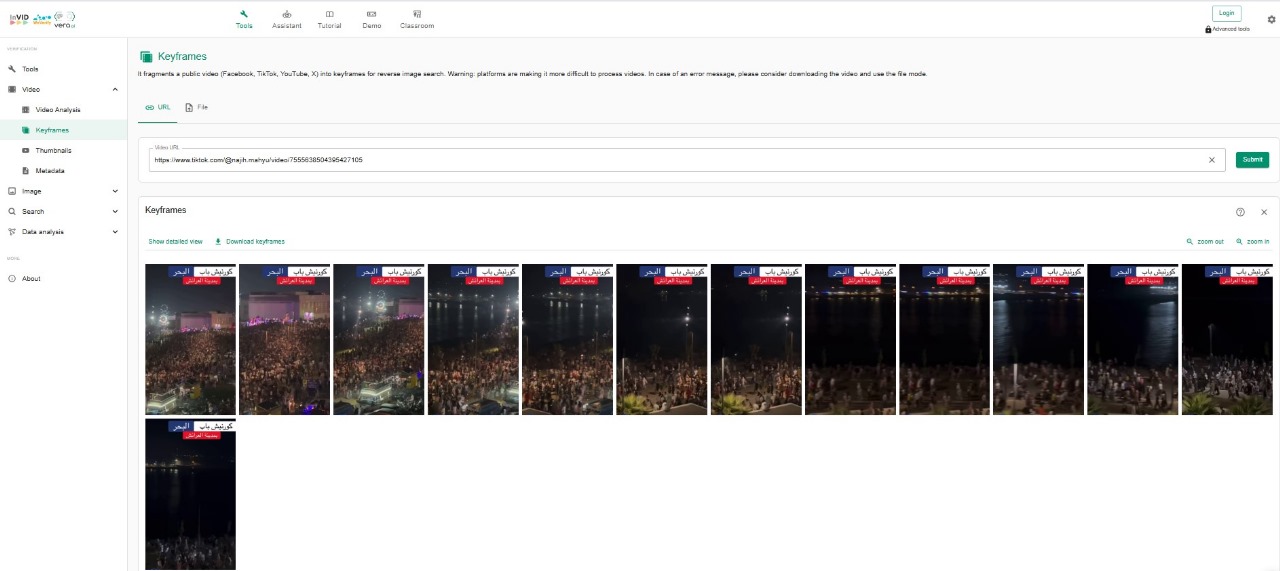This screenshot has height=571, width=1280.
Task: Close the Keyframes results panel
Action: point(1264,212)
